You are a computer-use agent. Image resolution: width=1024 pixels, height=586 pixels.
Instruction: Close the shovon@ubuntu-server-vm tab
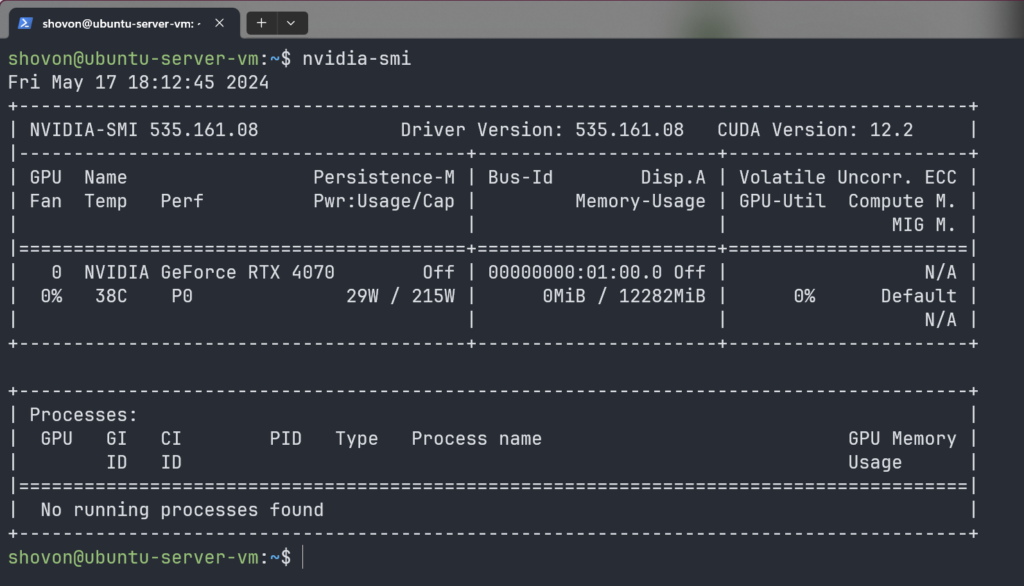(x=219, y=23)
